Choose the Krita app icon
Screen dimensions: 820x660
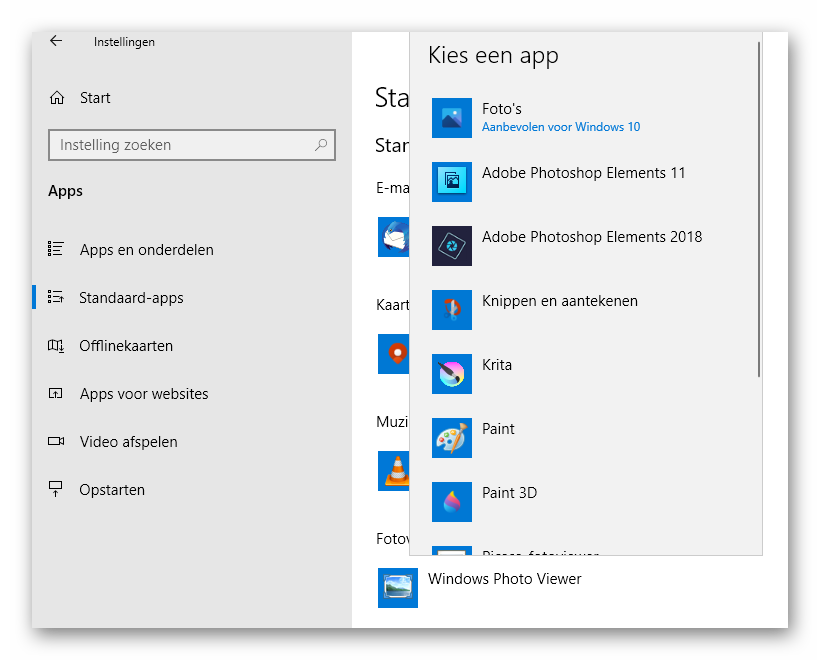451,374
